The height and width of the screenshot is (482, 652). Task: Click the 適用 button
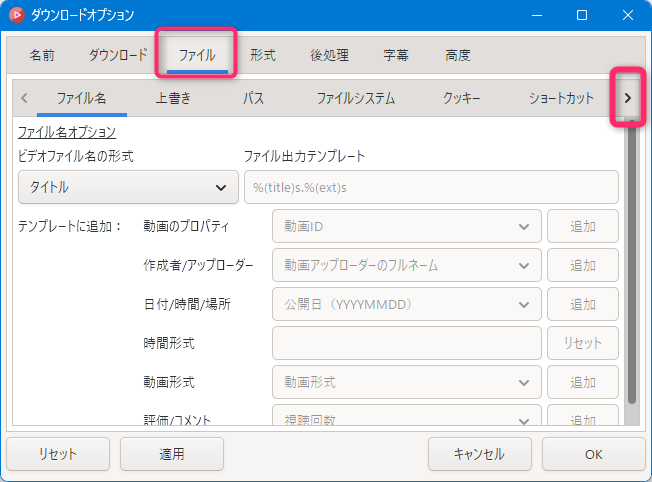coord(172,454)
